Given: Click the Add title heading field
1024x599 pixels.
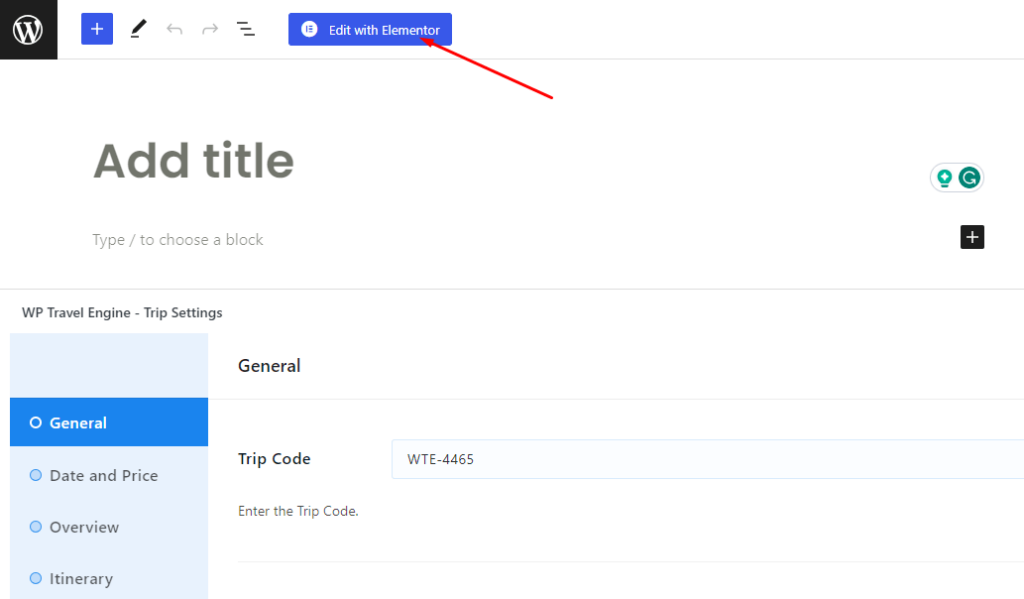Looking at the screenshot, I should (x=193, y=160).
